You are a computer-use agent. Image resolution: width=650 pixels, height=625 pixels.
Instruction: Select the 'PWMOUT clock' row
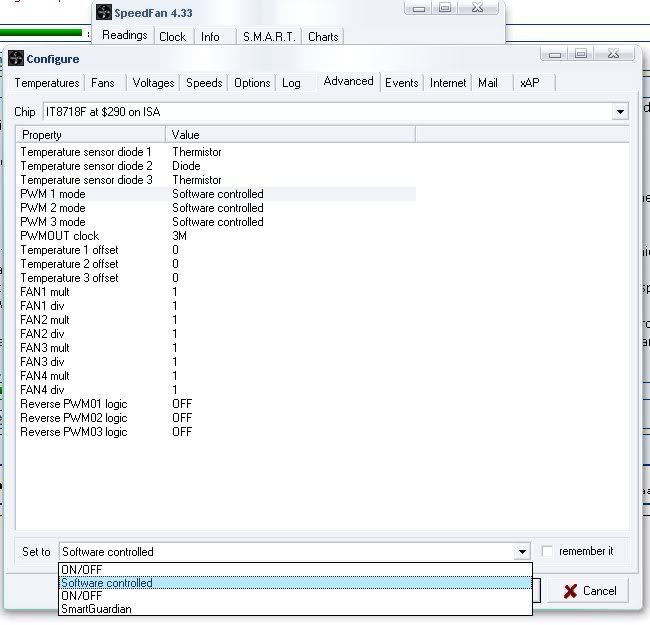click(216, 236)
